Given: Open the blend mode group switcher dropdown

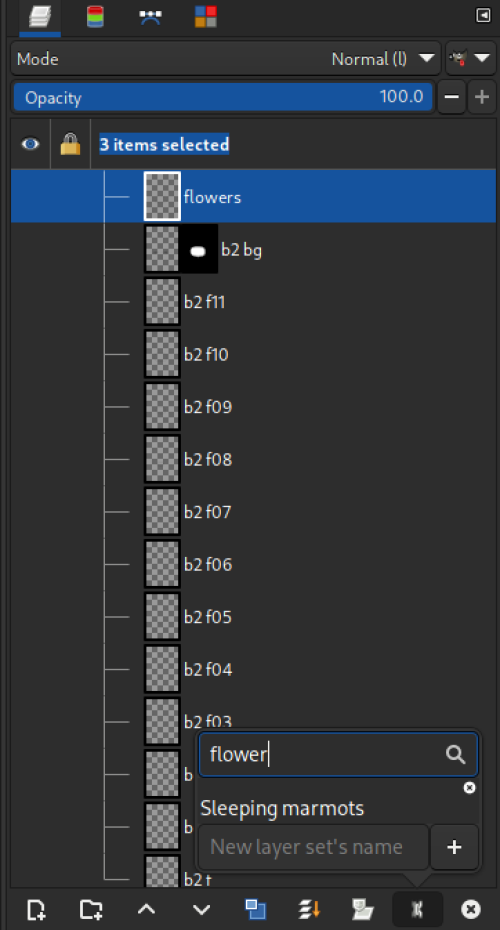Looking at the screenshot, I should 471,58.
